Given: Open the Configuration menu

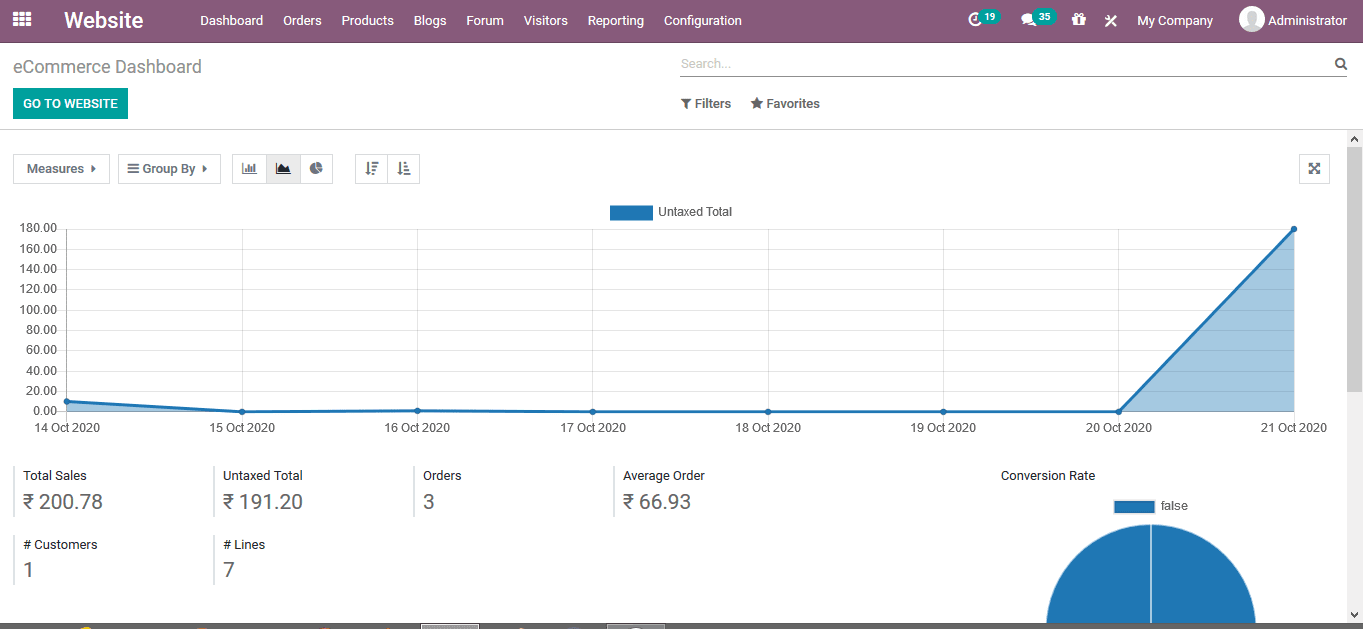Looking at the screenshot, I should 703,20.
